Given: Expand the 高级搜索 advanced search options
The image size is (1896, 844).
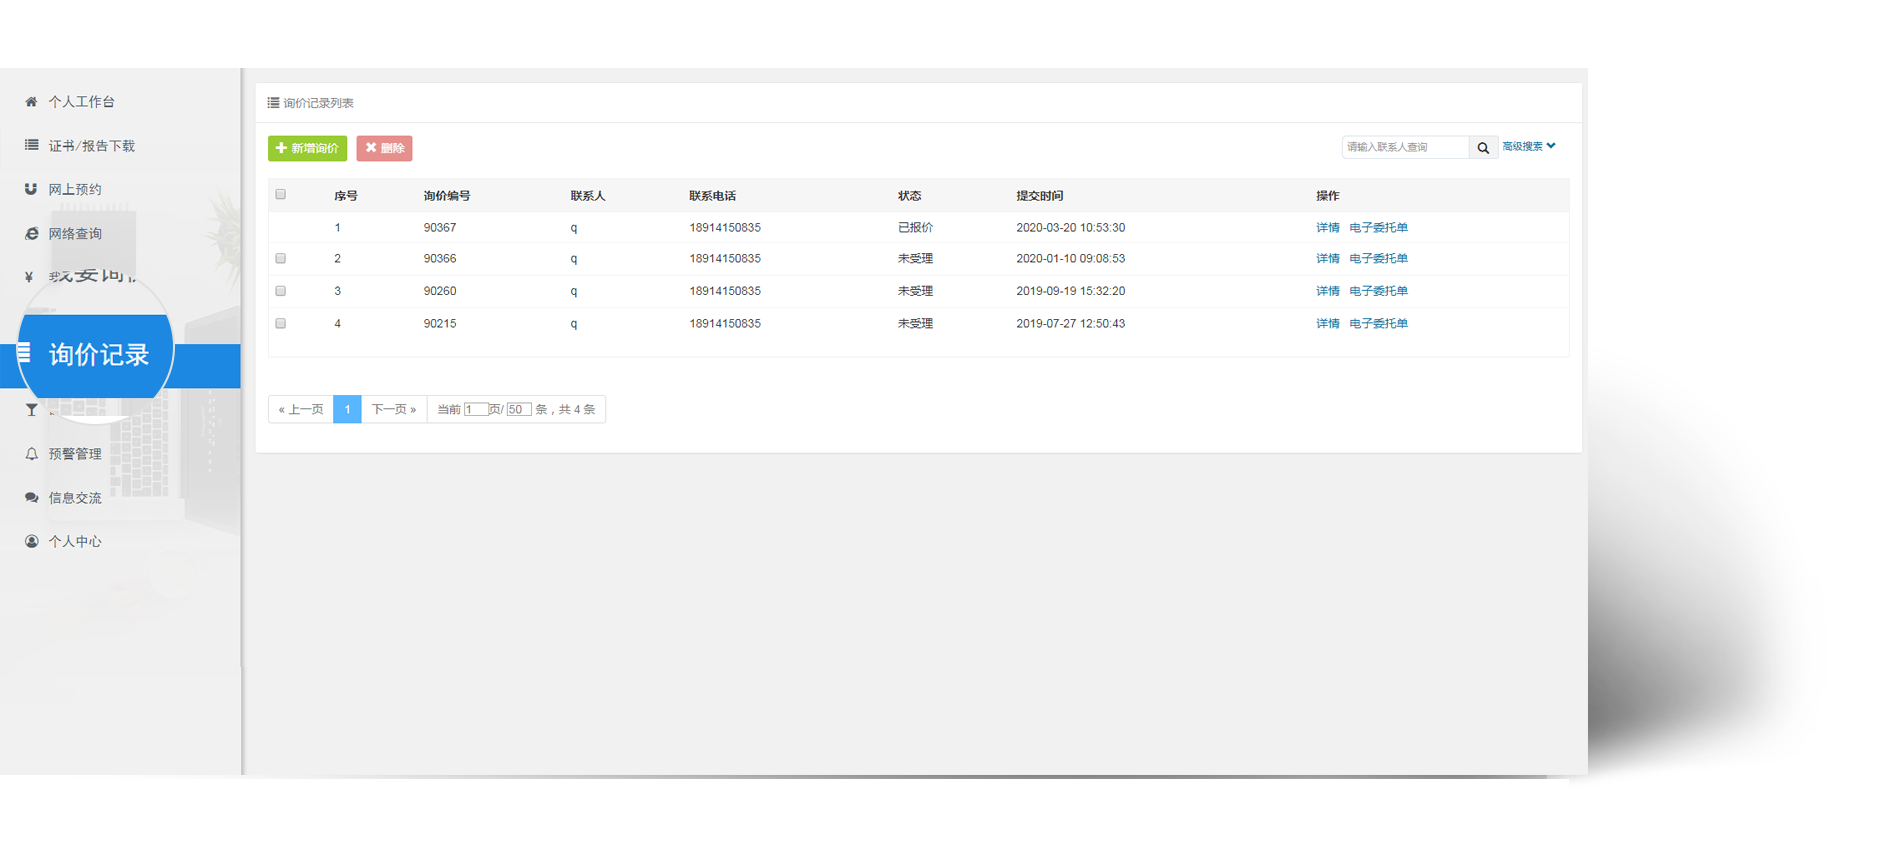Looking at the screenshot, I should (1528, 147).
